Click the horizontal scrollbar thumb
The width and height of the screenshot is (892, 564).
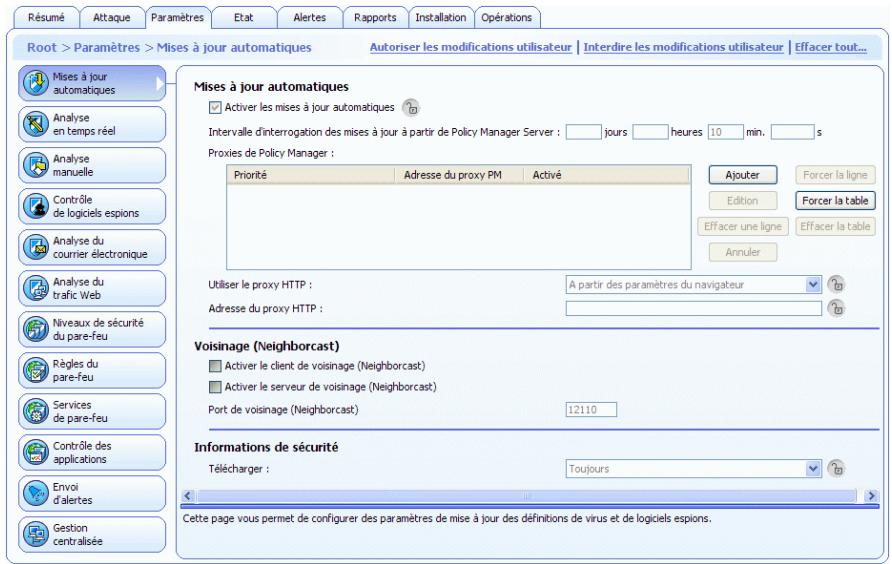527,496
